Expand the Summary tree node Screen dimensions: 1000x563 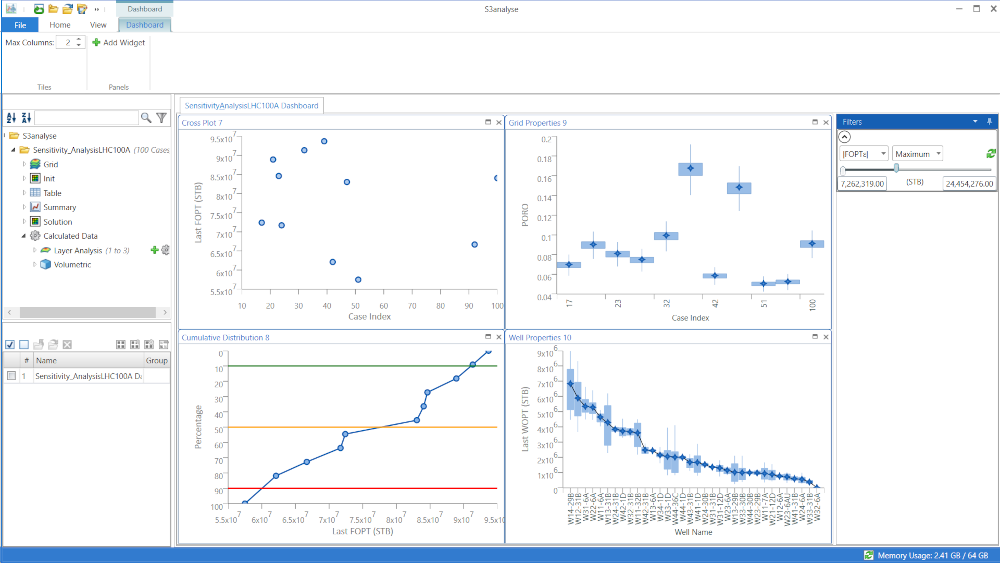pos(24,207)
